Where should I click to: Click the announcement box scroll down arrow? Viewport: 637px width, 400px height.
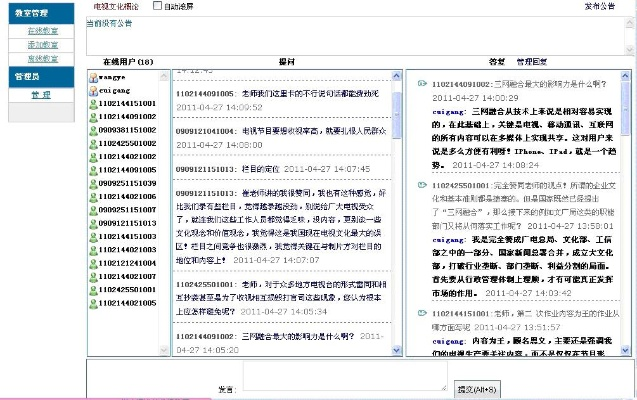(x=630, y=50)
